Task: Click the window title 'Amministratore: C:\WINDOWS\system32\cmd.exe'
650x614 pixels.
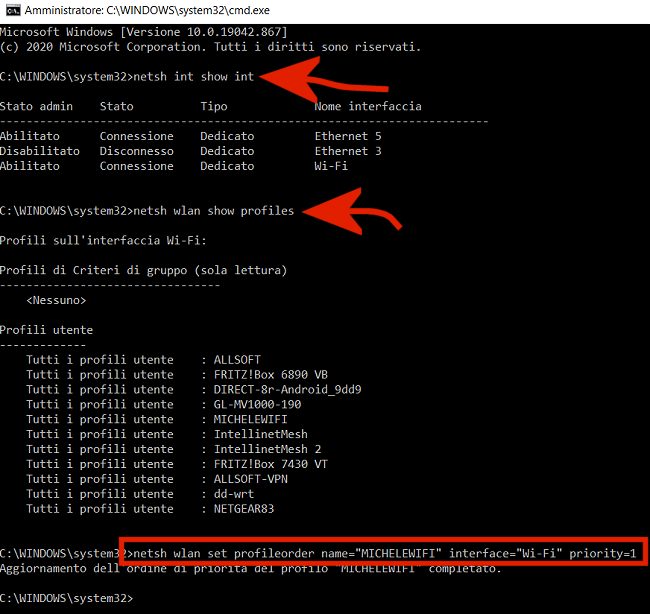Action: 147,10
